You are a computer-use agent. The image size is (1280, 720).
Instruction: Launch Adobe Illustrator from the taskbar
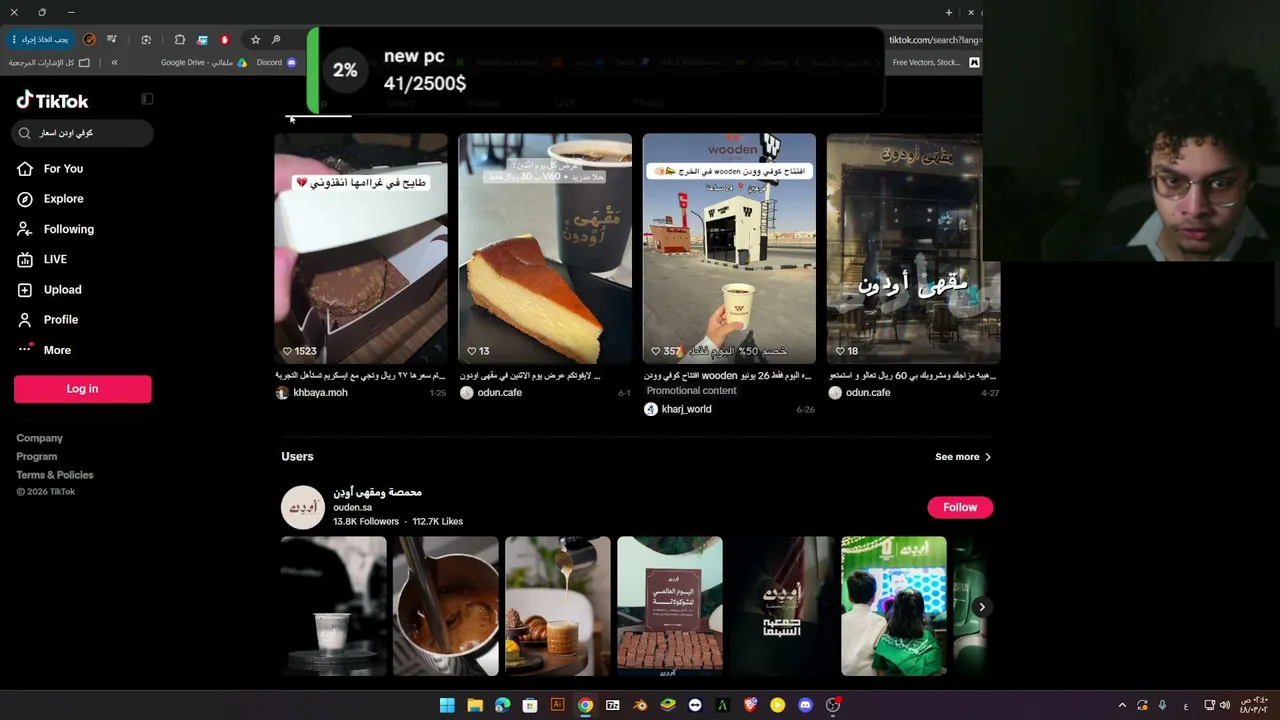[x=558, y=705]
